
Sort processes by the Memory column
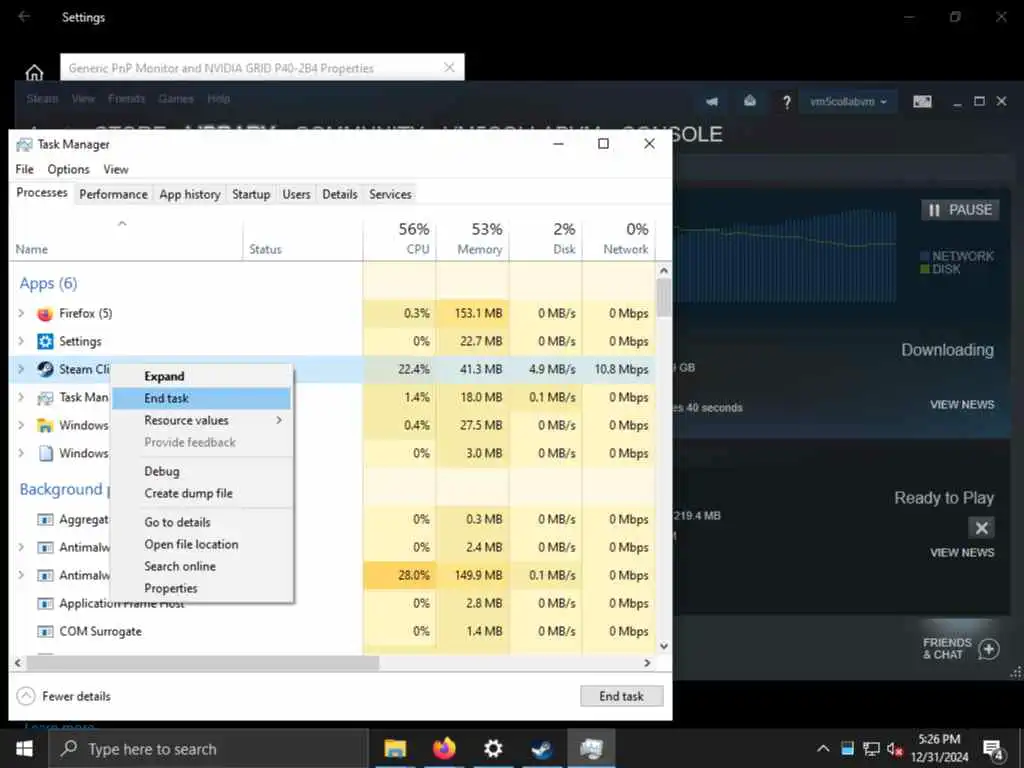[x=473, y=238]
